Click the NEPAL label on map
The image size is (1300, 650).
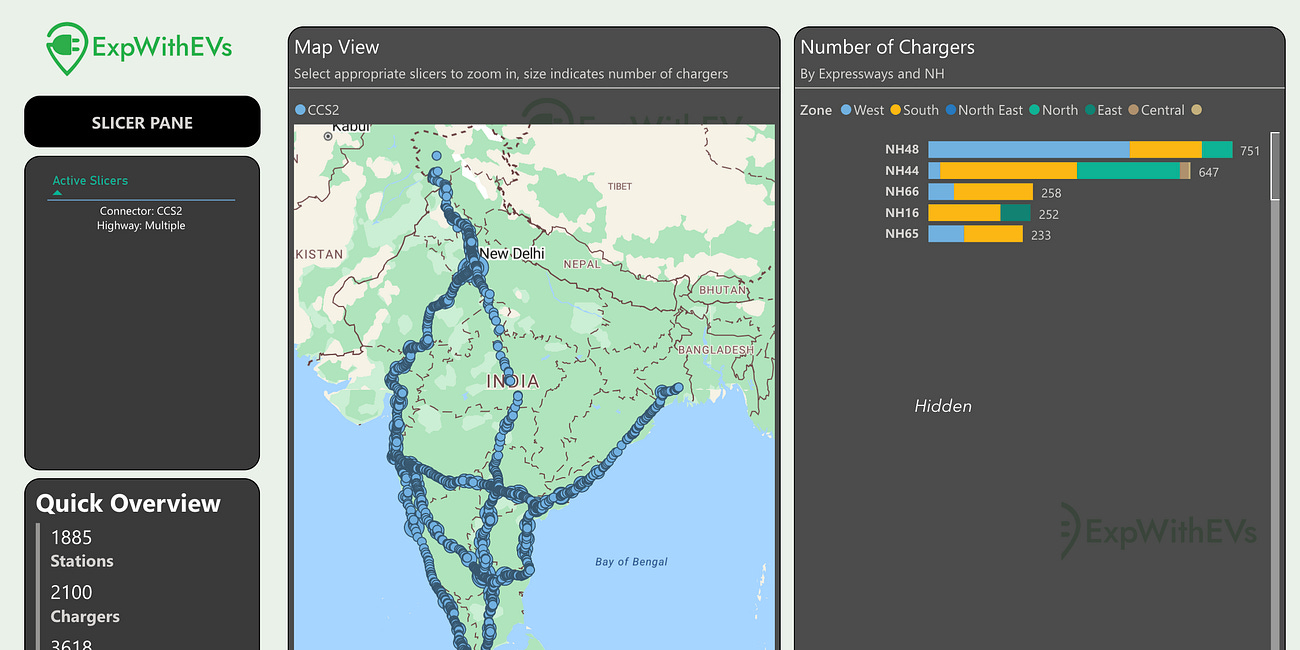point(582,264)
